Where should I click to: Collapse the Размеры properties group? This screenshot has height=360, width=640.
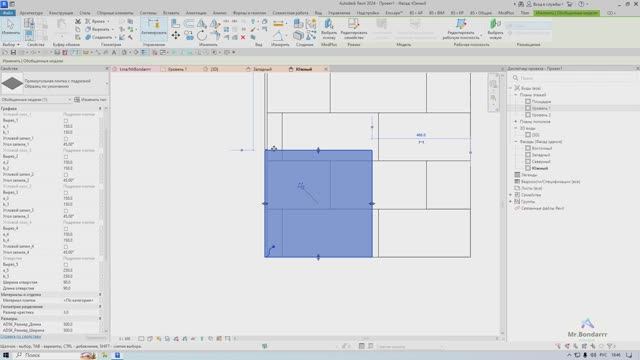click(x=100, y=318)
